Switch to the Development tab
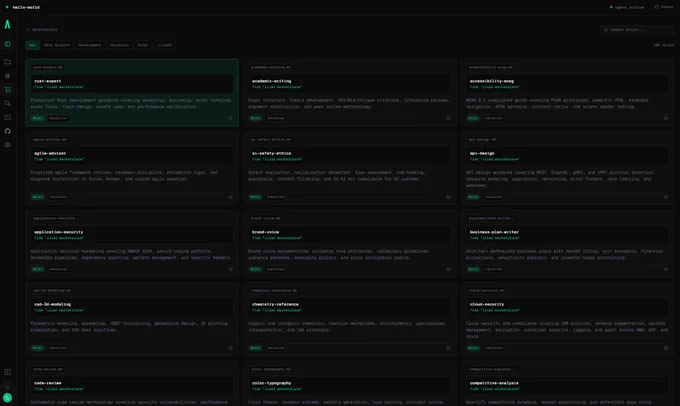 (x=89, y=45)
